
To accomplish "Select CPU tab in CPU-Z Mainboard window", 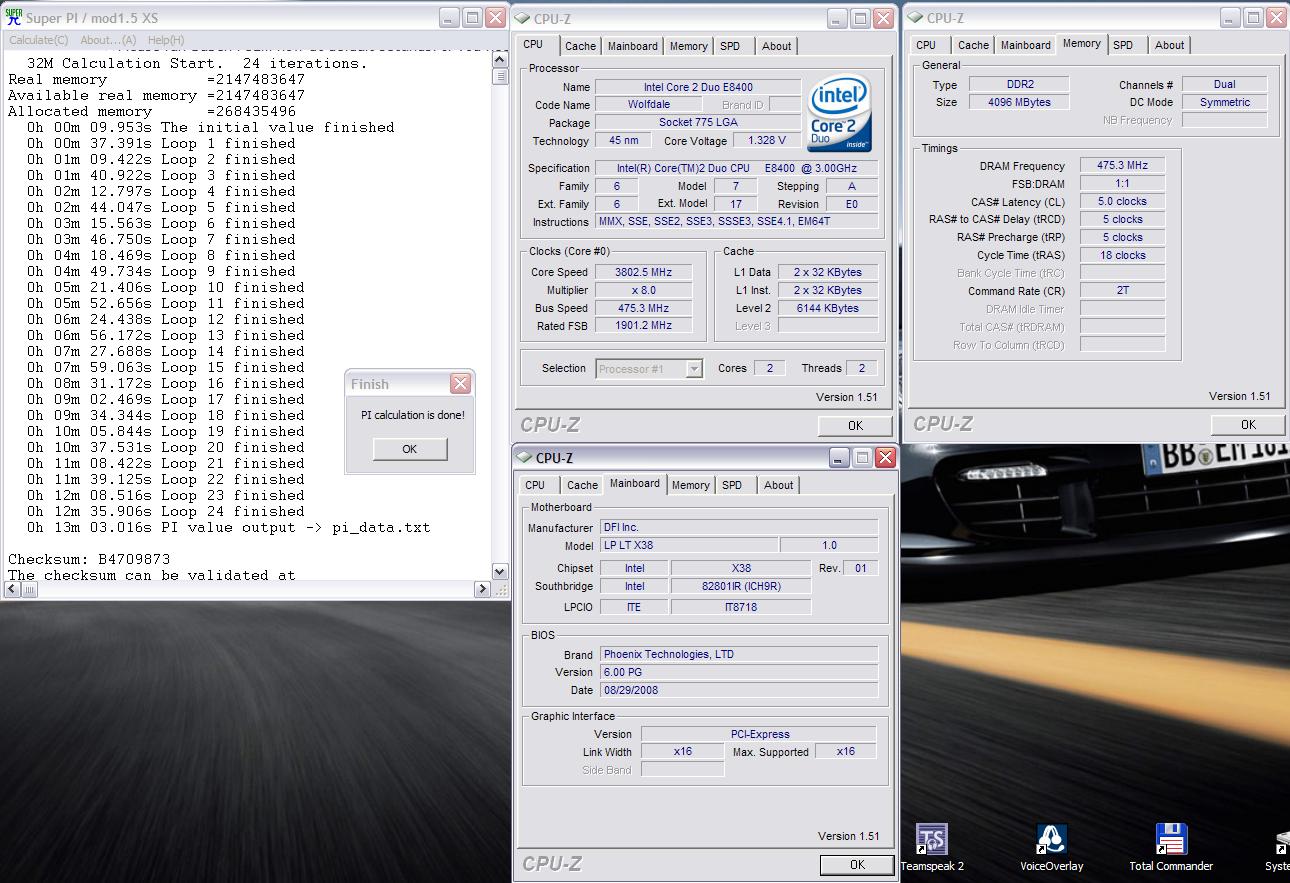I will coord(535,485).
